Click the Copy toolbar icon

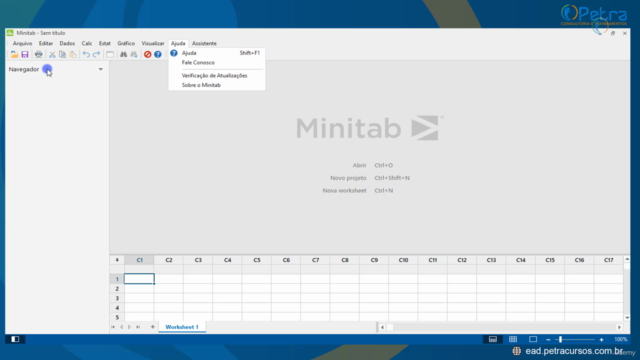pos(62,54)
